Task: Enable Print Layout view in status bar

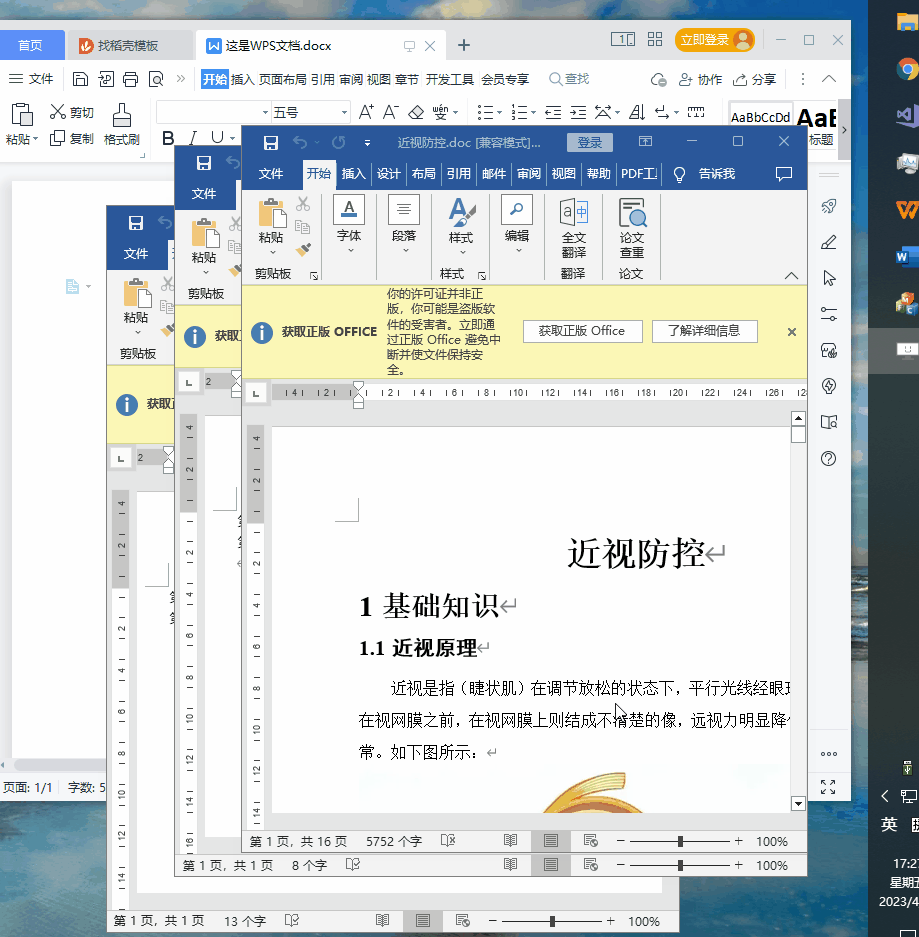Action: tap(550, 841)
